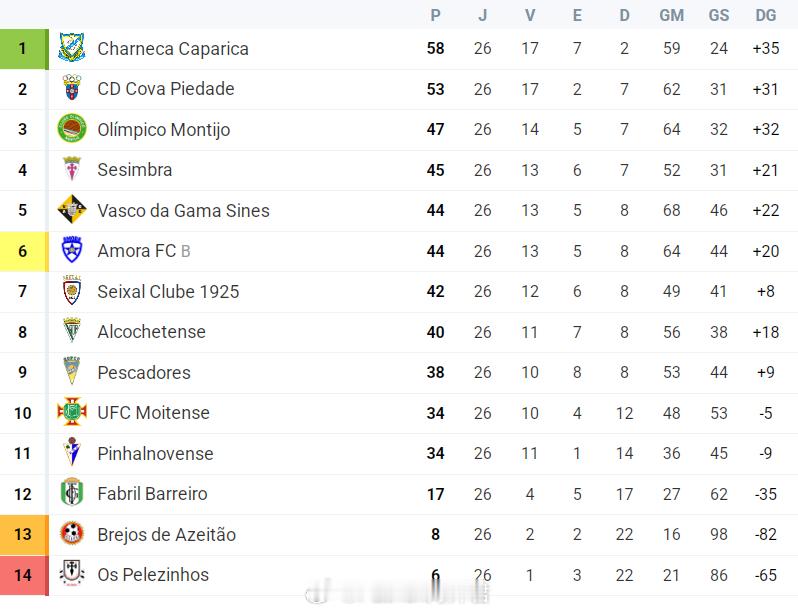Click the UFC Moitense green cross emblem
Image resolution: width=798 pixels, height=613 pixels.
(72, 412)
